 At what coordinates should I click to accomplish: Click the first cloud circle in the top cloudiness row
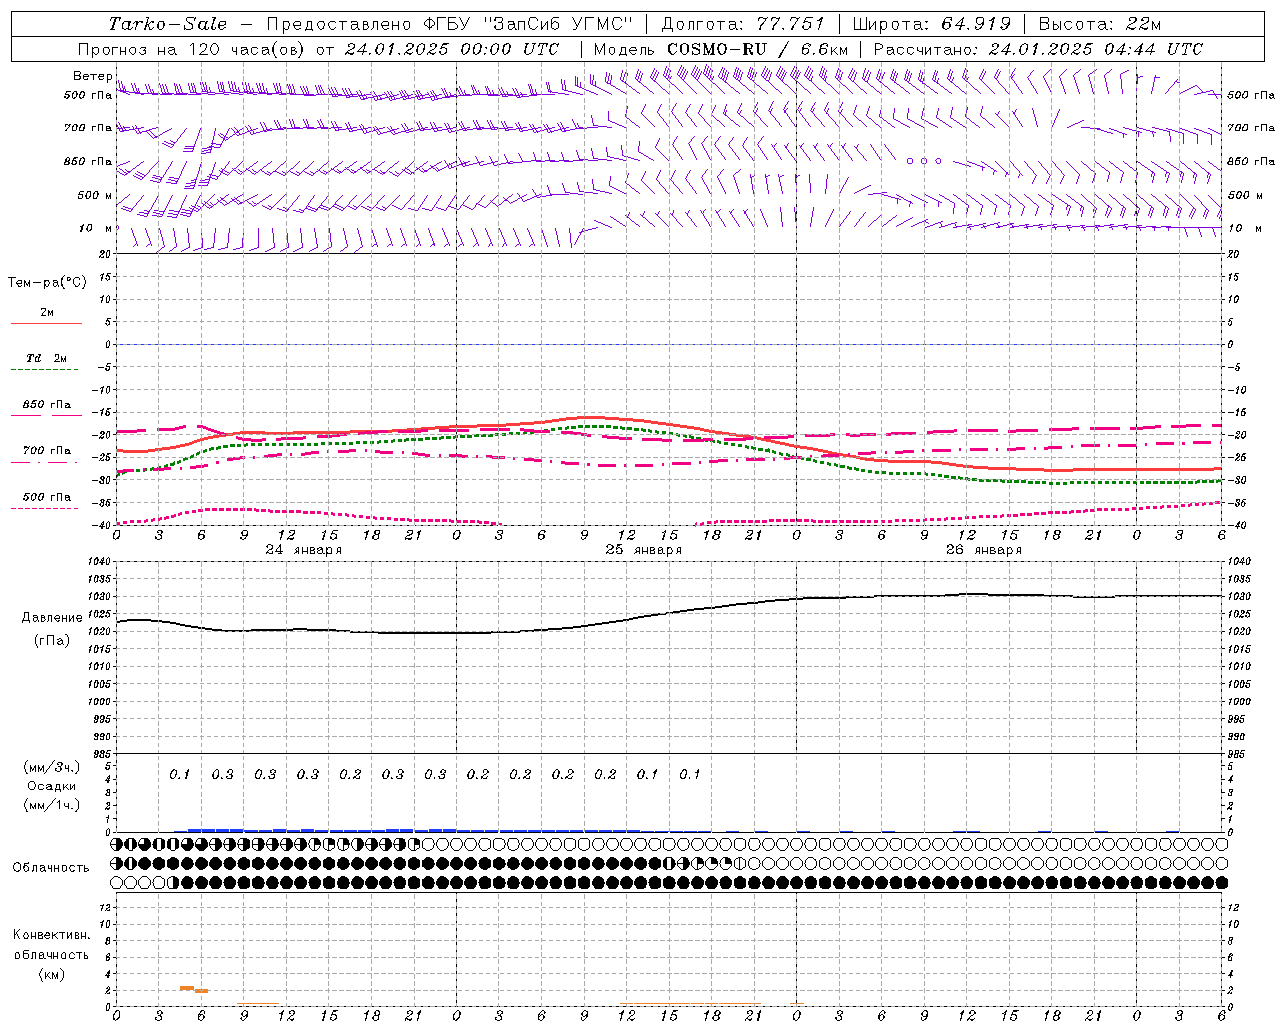117,844
